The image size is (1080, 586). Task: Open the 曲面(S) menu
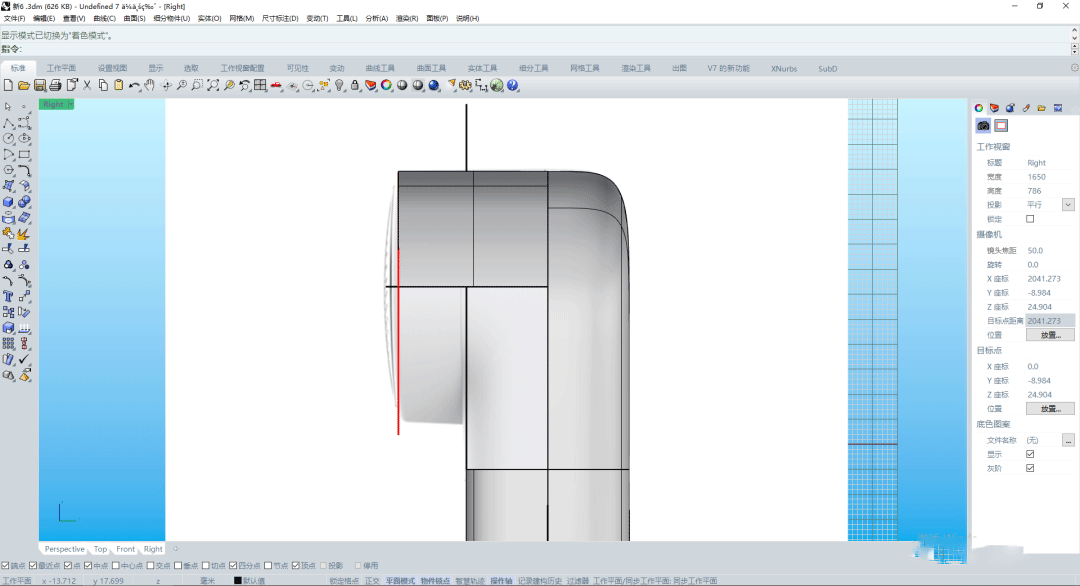coord(132,18)
